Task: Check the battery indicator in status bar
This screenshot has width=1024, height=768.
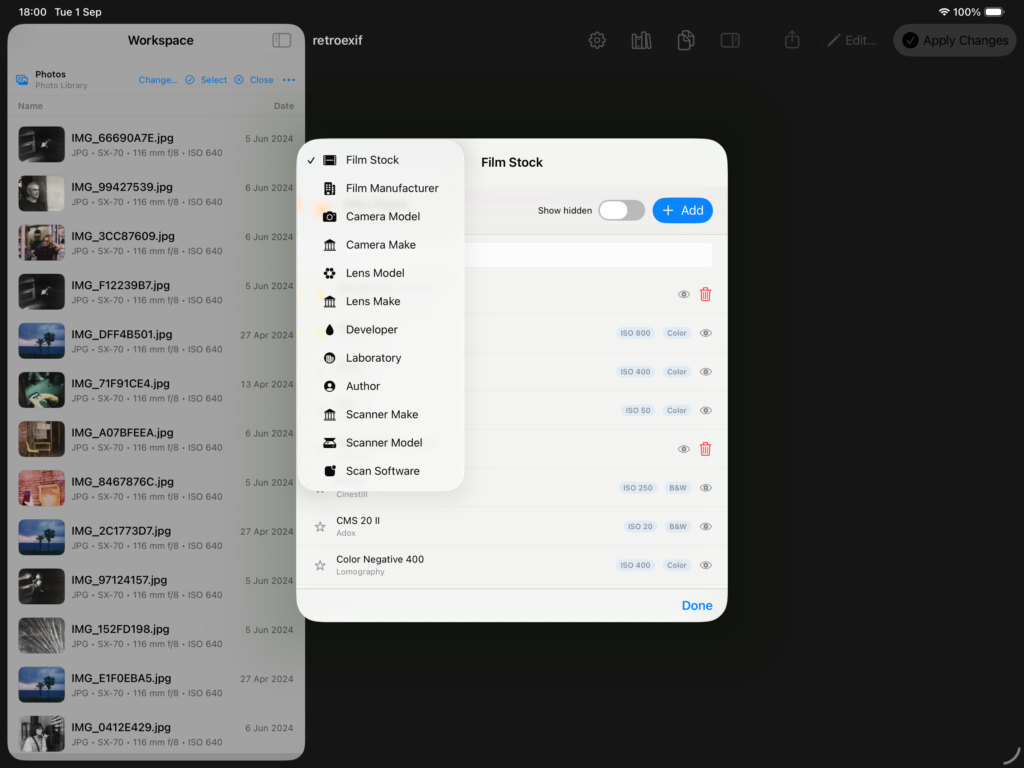Action: pos(995,12)
